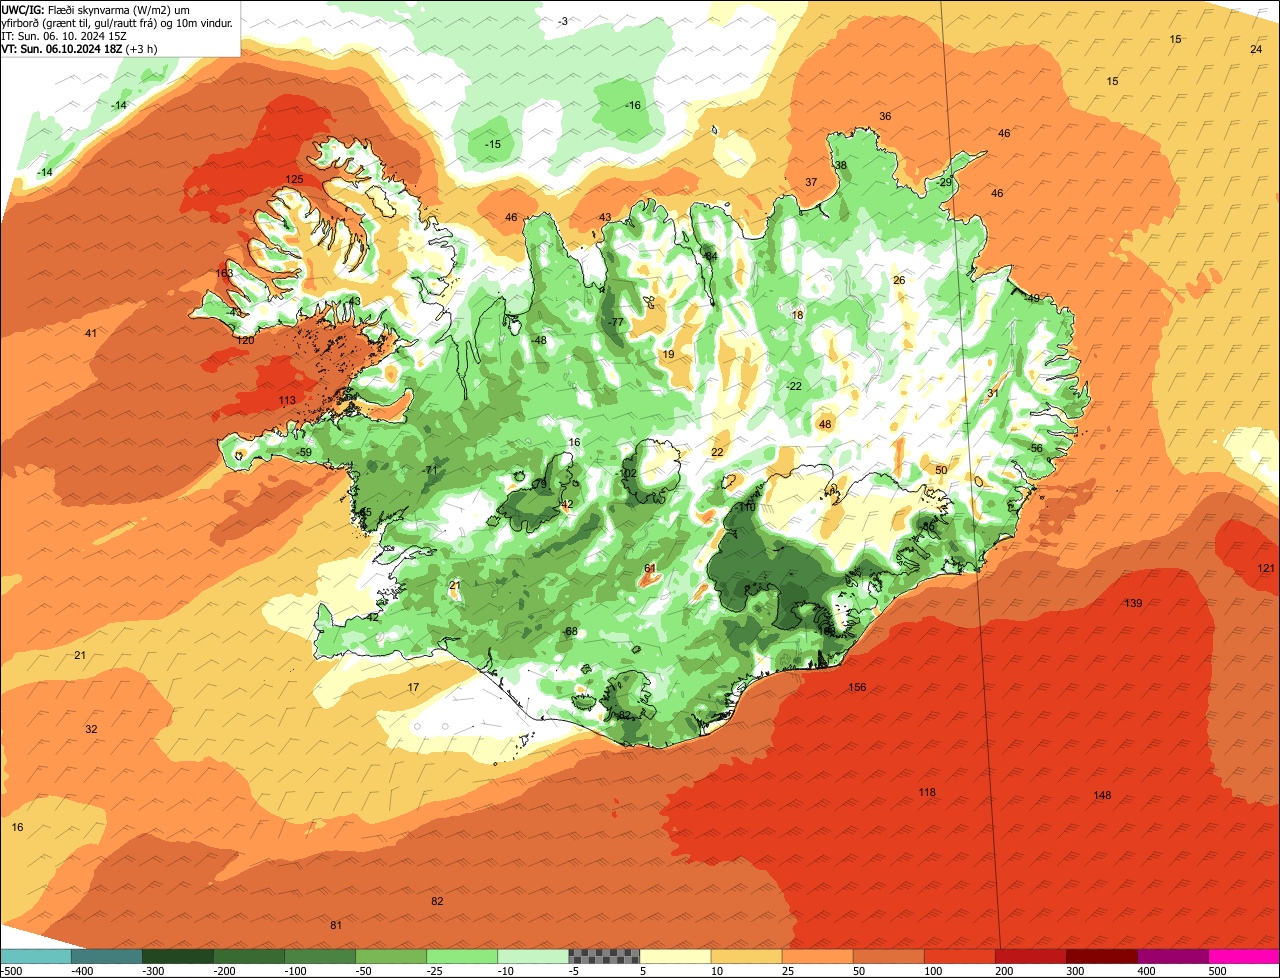Select the legend color between -200 and -100

click(x=248, y=956)
